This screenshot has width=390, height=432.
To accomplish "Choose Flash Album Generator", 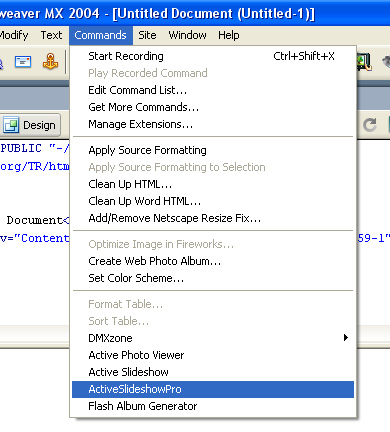I will [213, 406].
